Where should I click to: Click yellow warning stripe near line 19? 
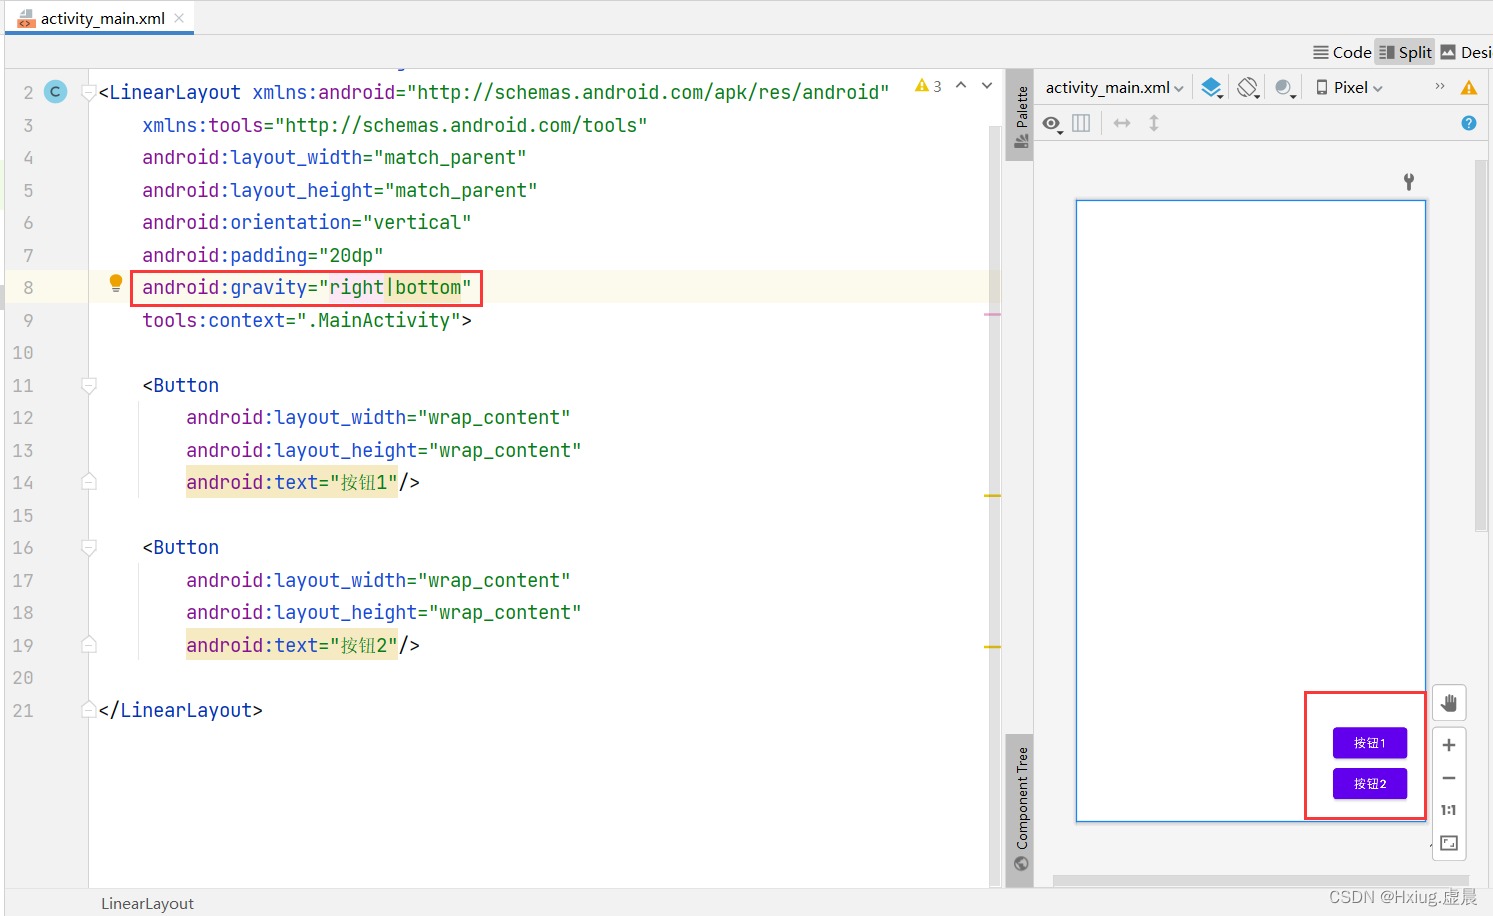coord(992,647)
